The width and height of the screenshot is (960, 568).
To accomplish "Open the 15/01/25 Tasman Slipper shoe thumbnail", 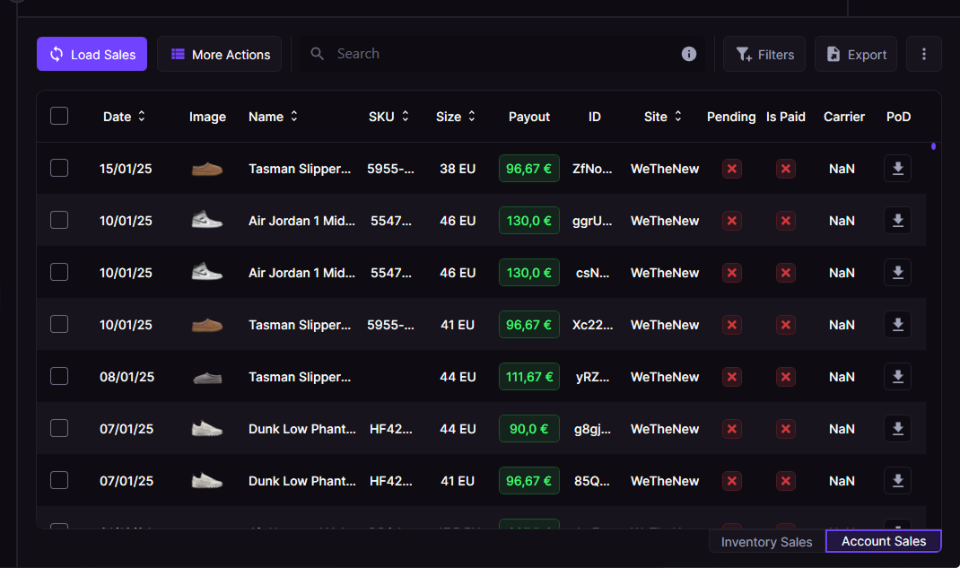I will tap(207, 169).
